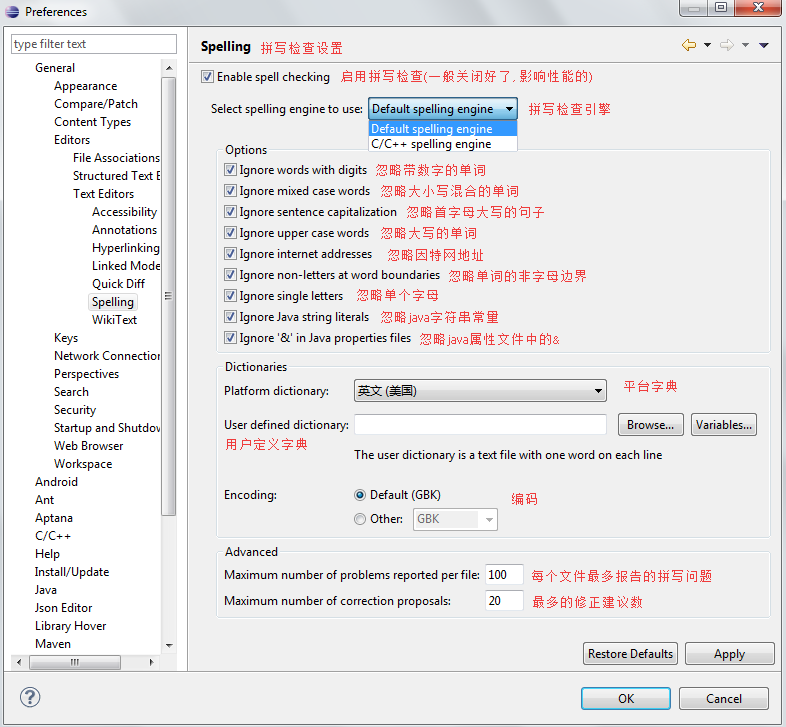The width and height of the screenshot is (786, 727).
Task: Select Android tree item
Action: pos(56,482)
